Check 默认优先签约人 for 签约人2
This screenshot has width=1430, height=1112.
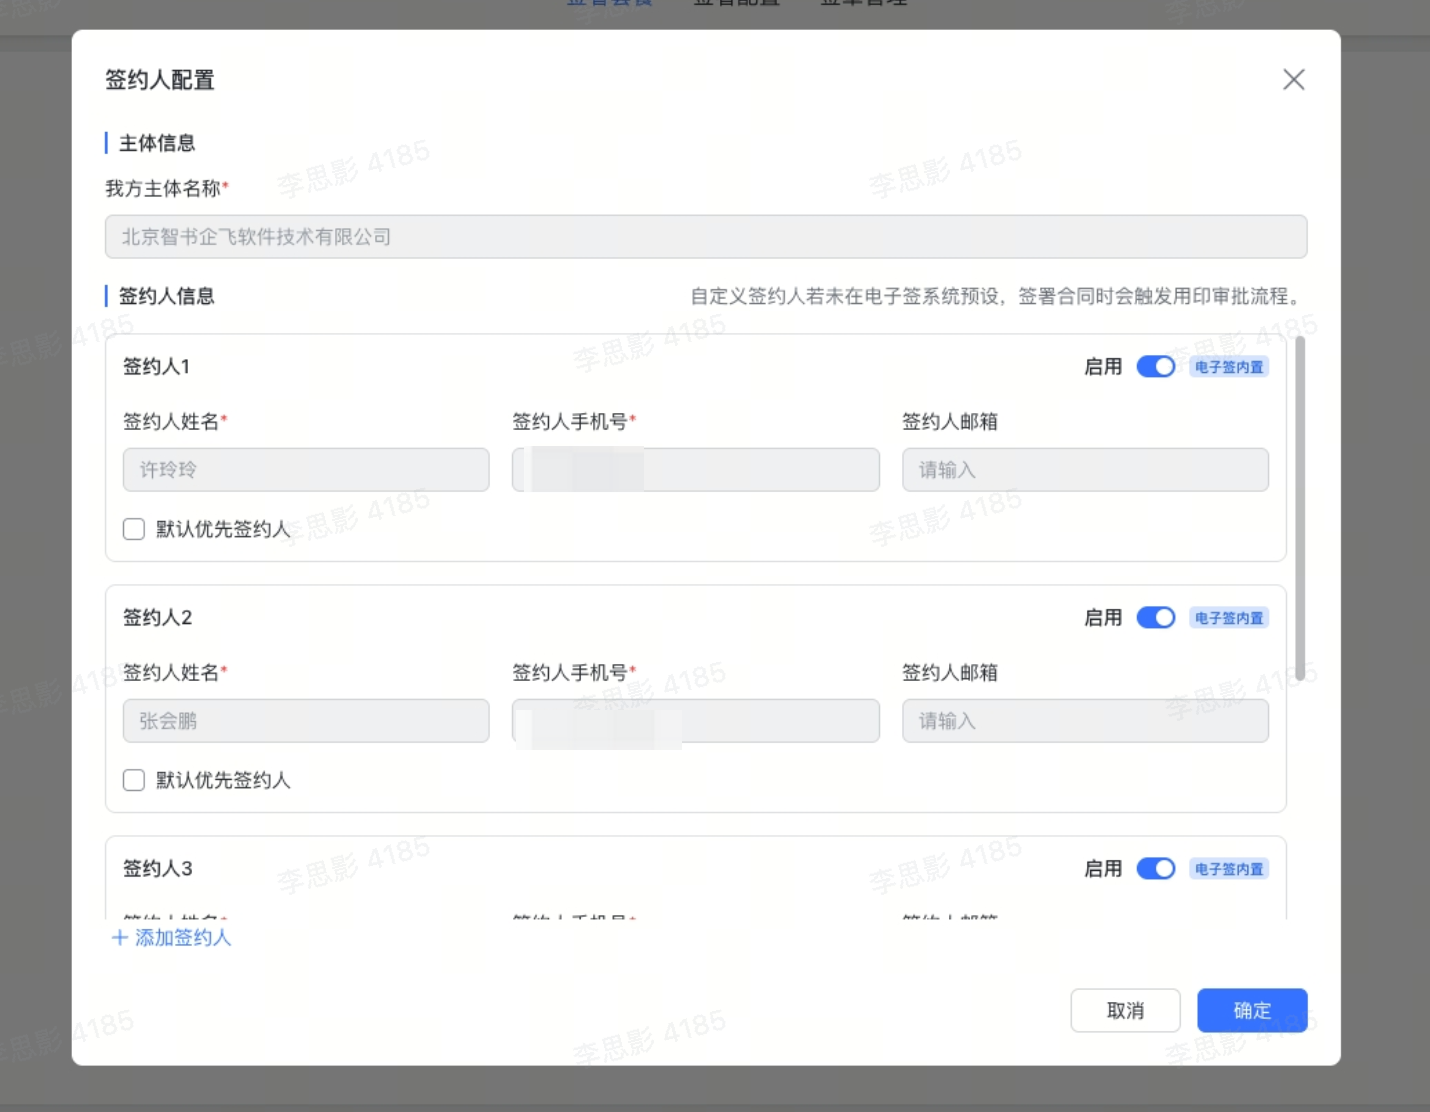(x=134, y=780)
